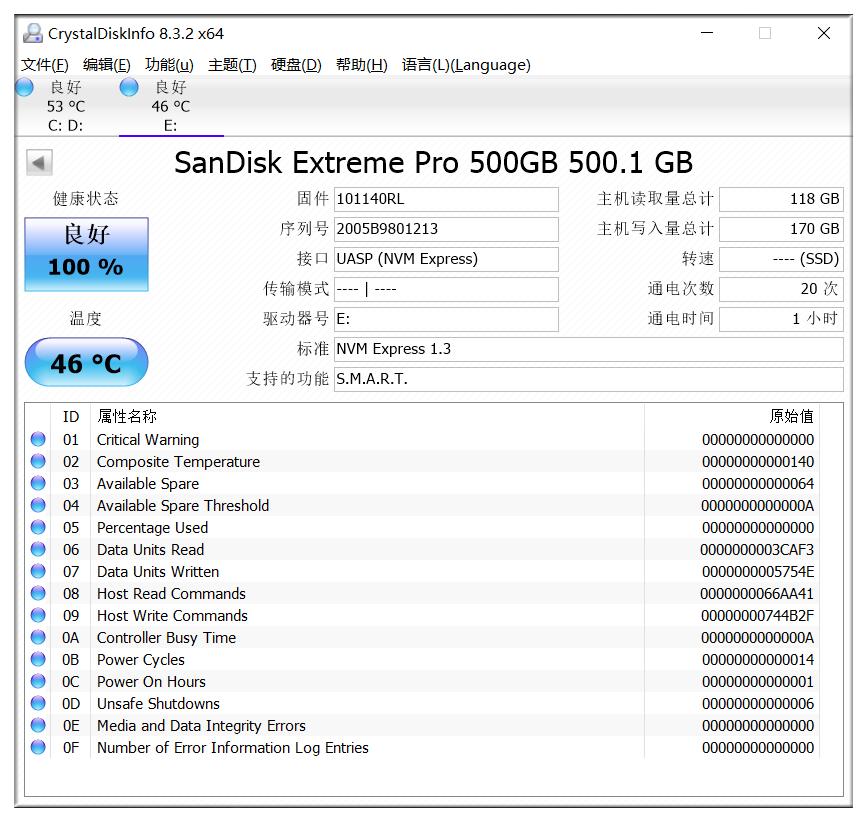Open the 主题(T) menu

232,65
